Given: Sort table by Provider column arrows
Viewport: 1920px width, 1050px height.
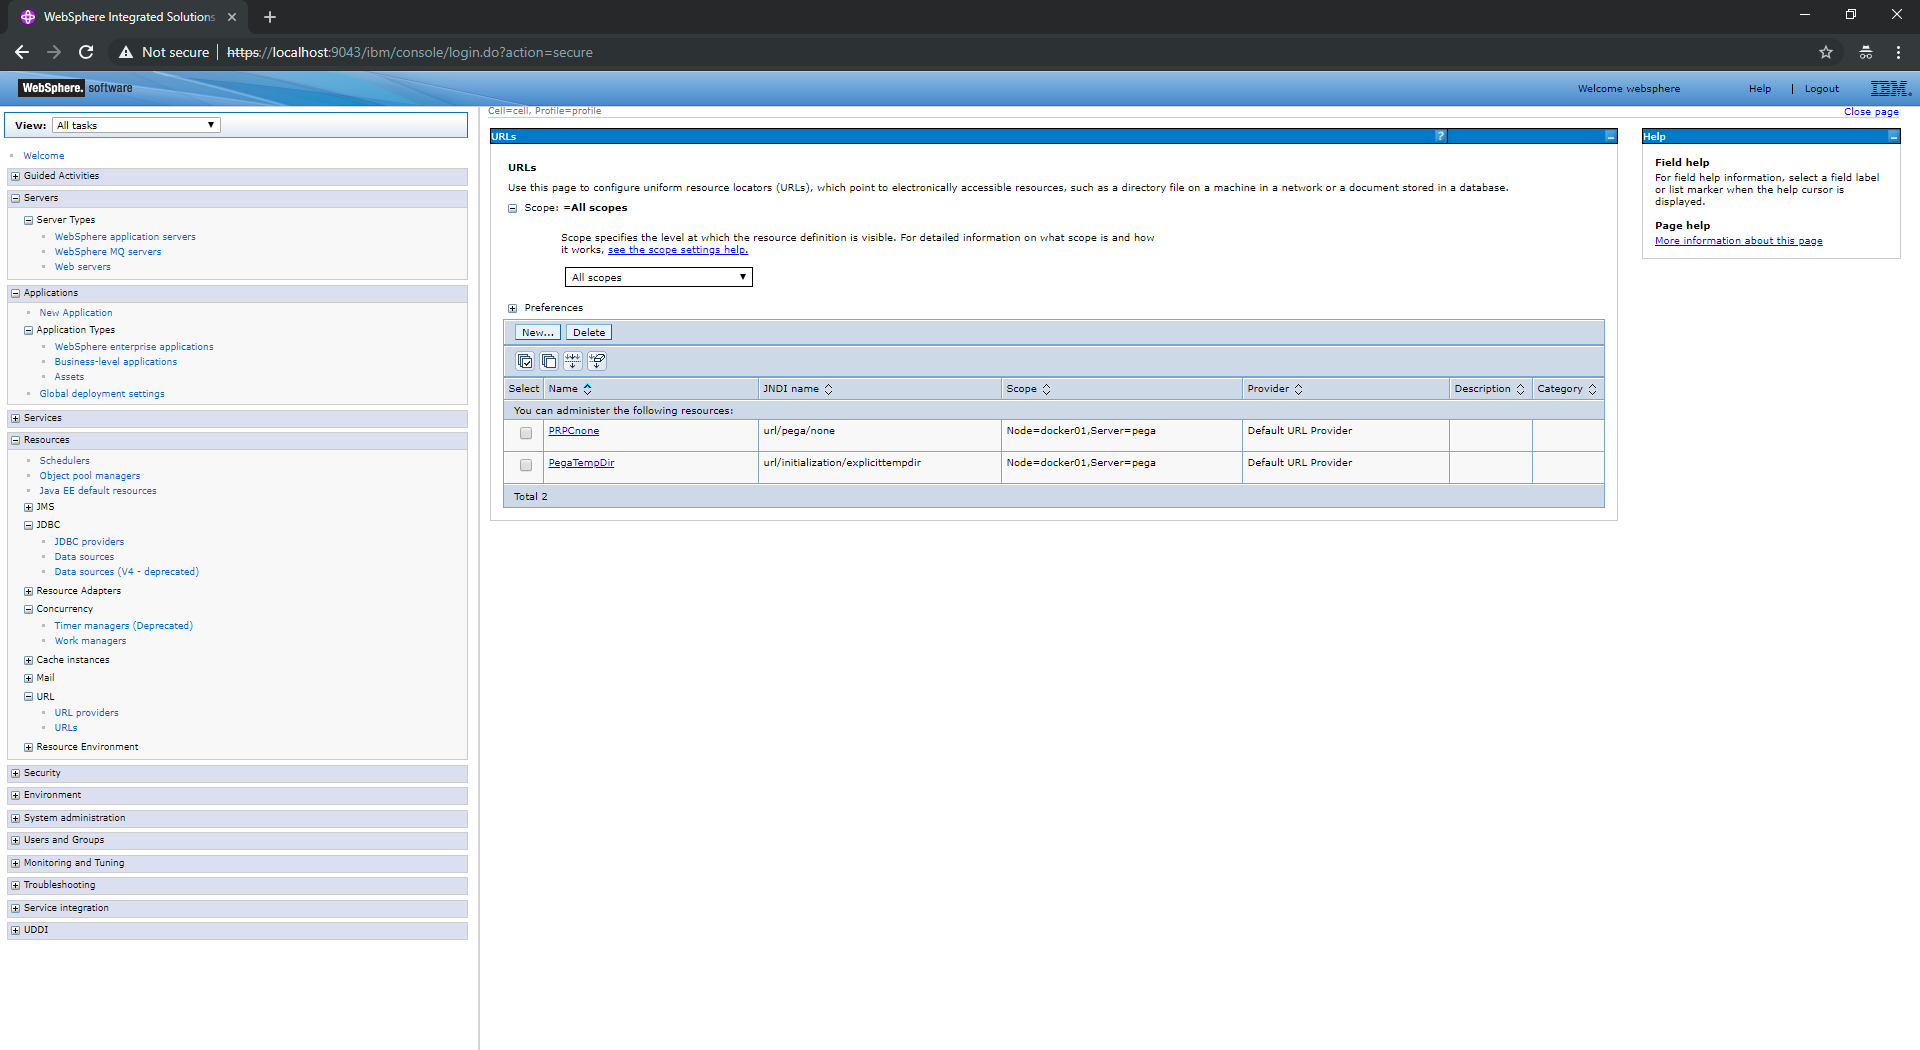Looking at the screenshot, I should (x=1299, y=389).
